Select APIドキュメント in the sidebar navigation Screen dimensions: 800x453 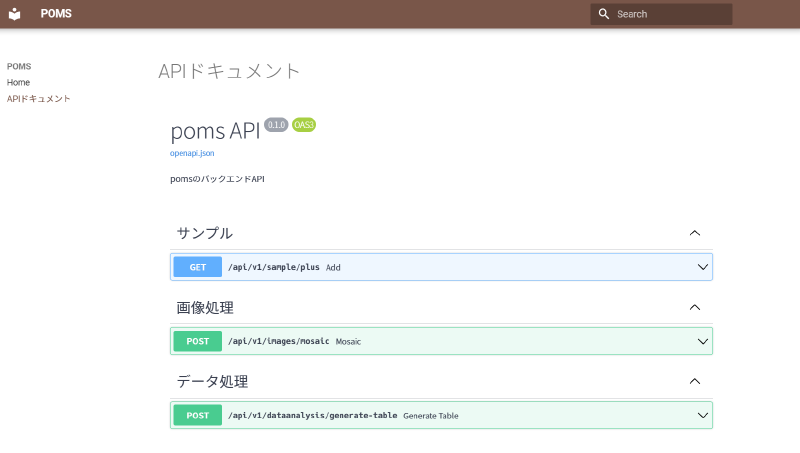(x=38, y=98)
